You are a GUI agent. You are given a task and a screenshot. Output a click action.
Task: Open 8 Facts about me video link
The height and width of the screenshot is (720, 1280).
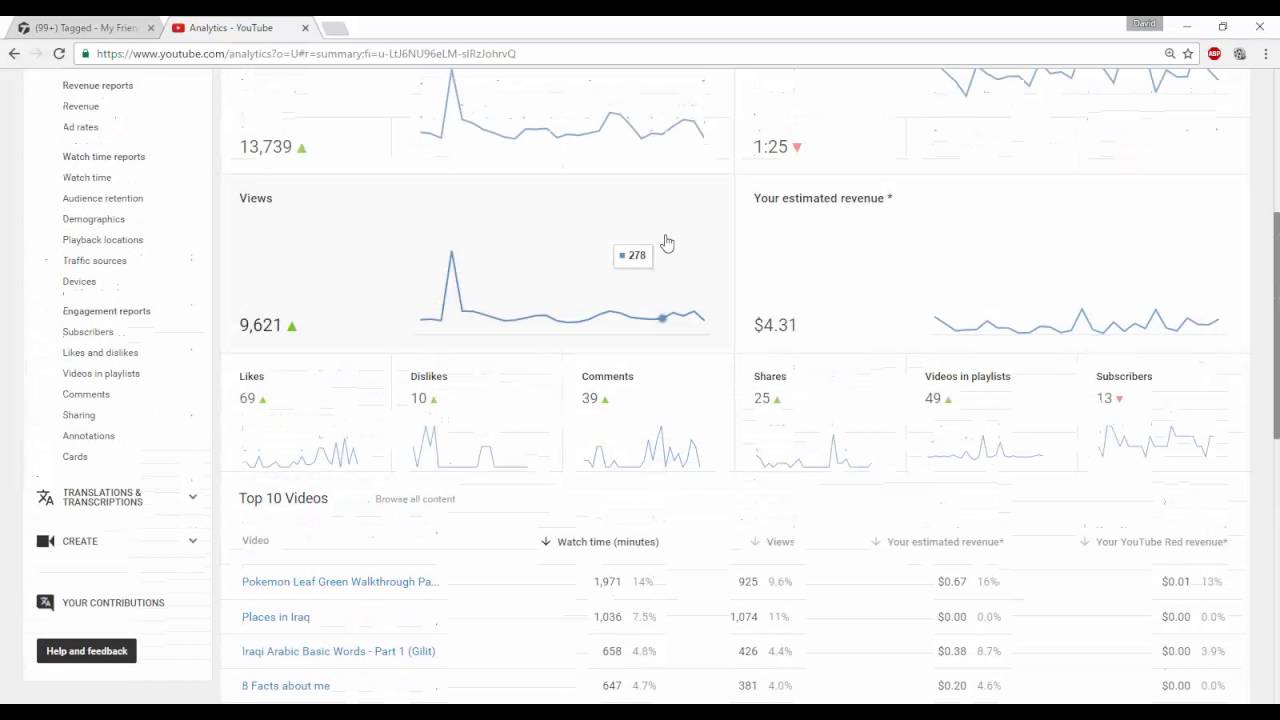click(x=286, y=686)
